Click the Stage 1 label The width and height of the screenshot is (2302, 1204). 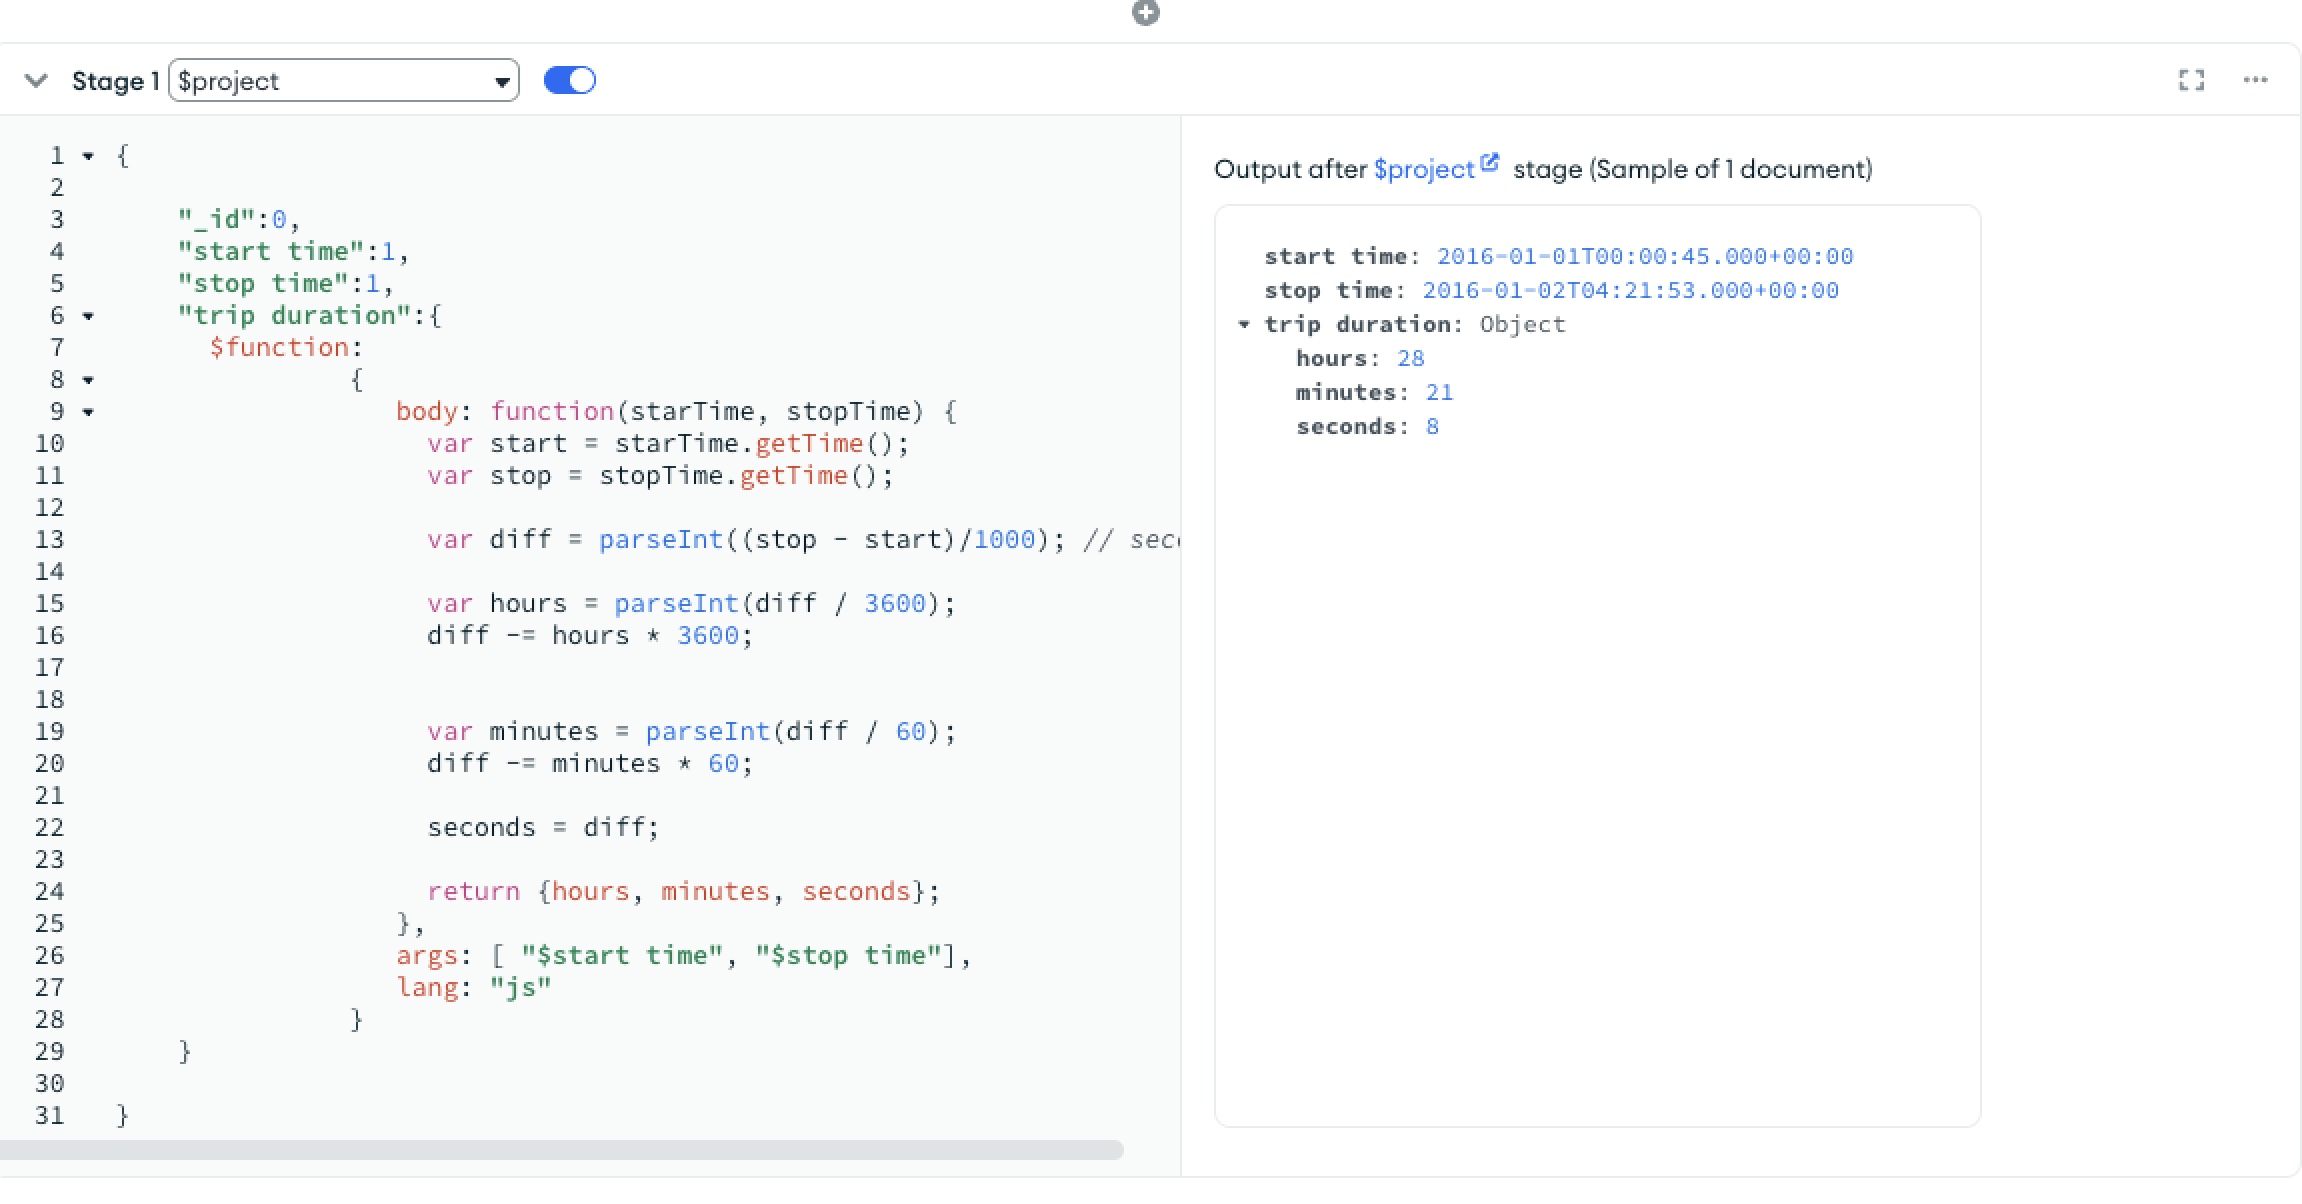pyautogui.click(x=115, y=81)
